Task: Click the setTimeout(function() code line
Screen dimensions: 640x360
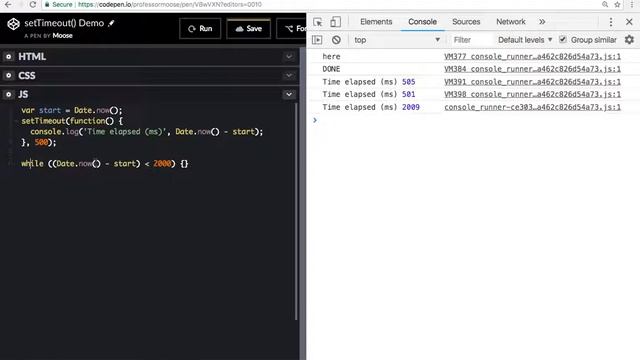Action: click(x=72, y=121)
